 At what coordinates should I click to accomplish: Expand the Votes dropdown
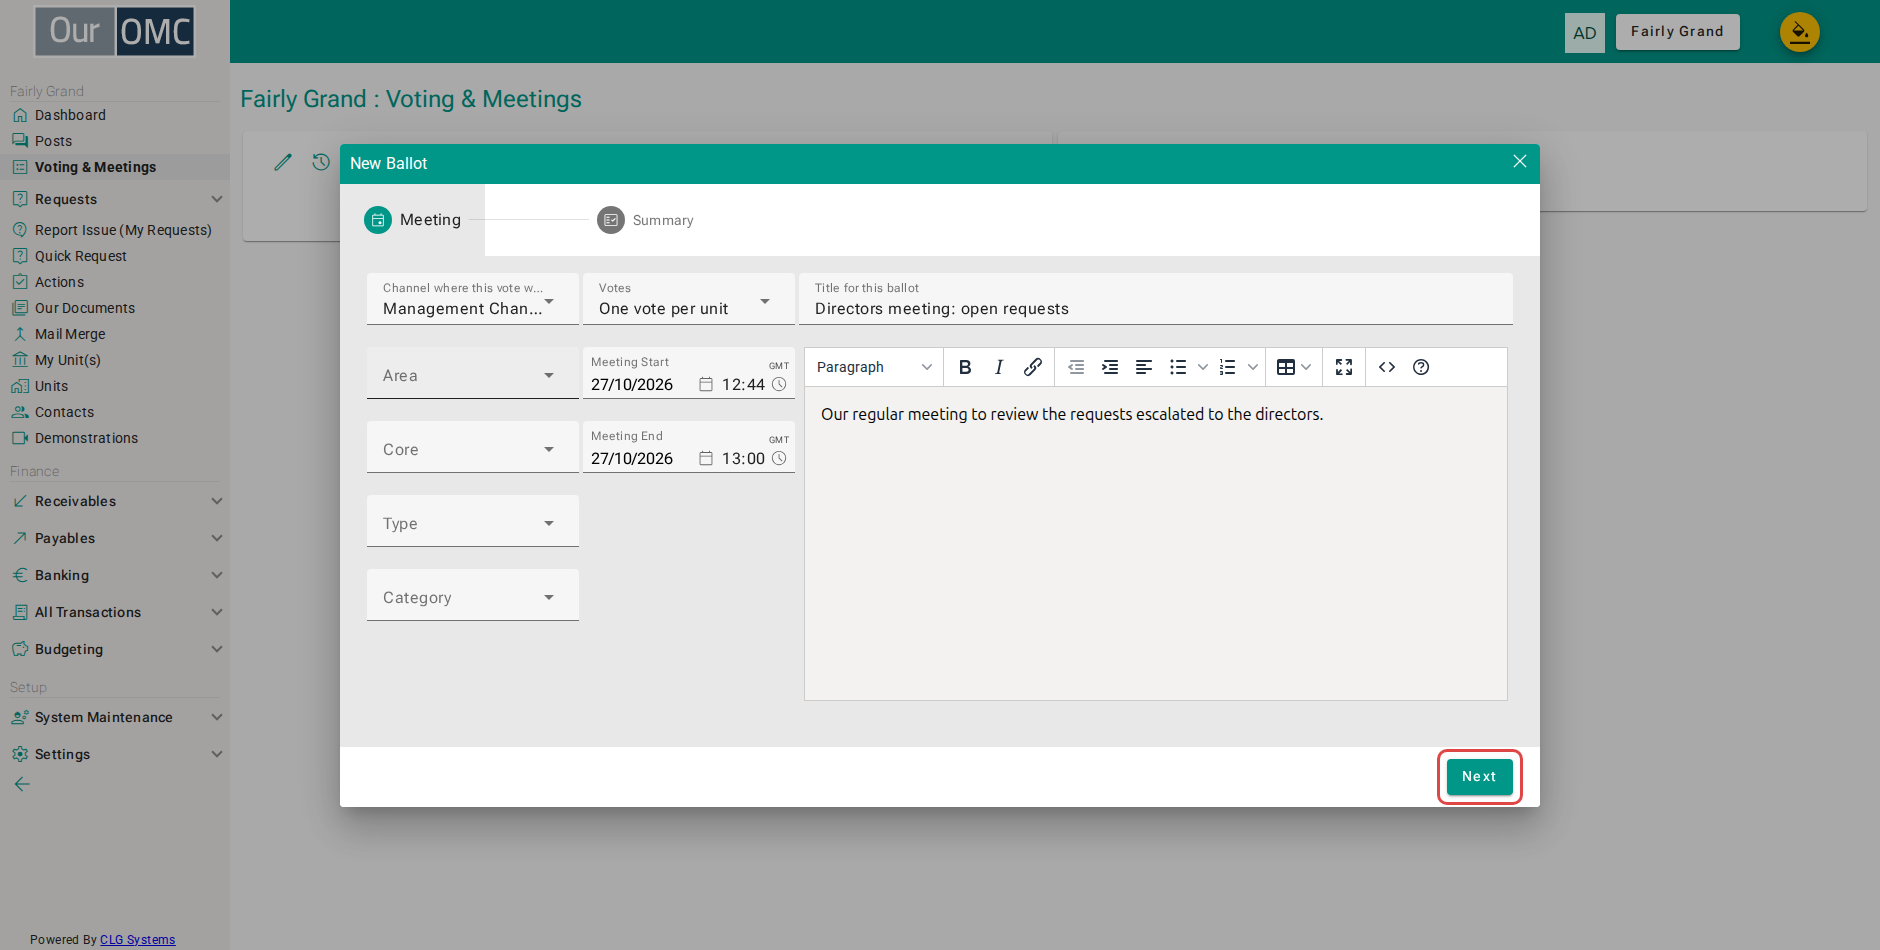[689, 299]
